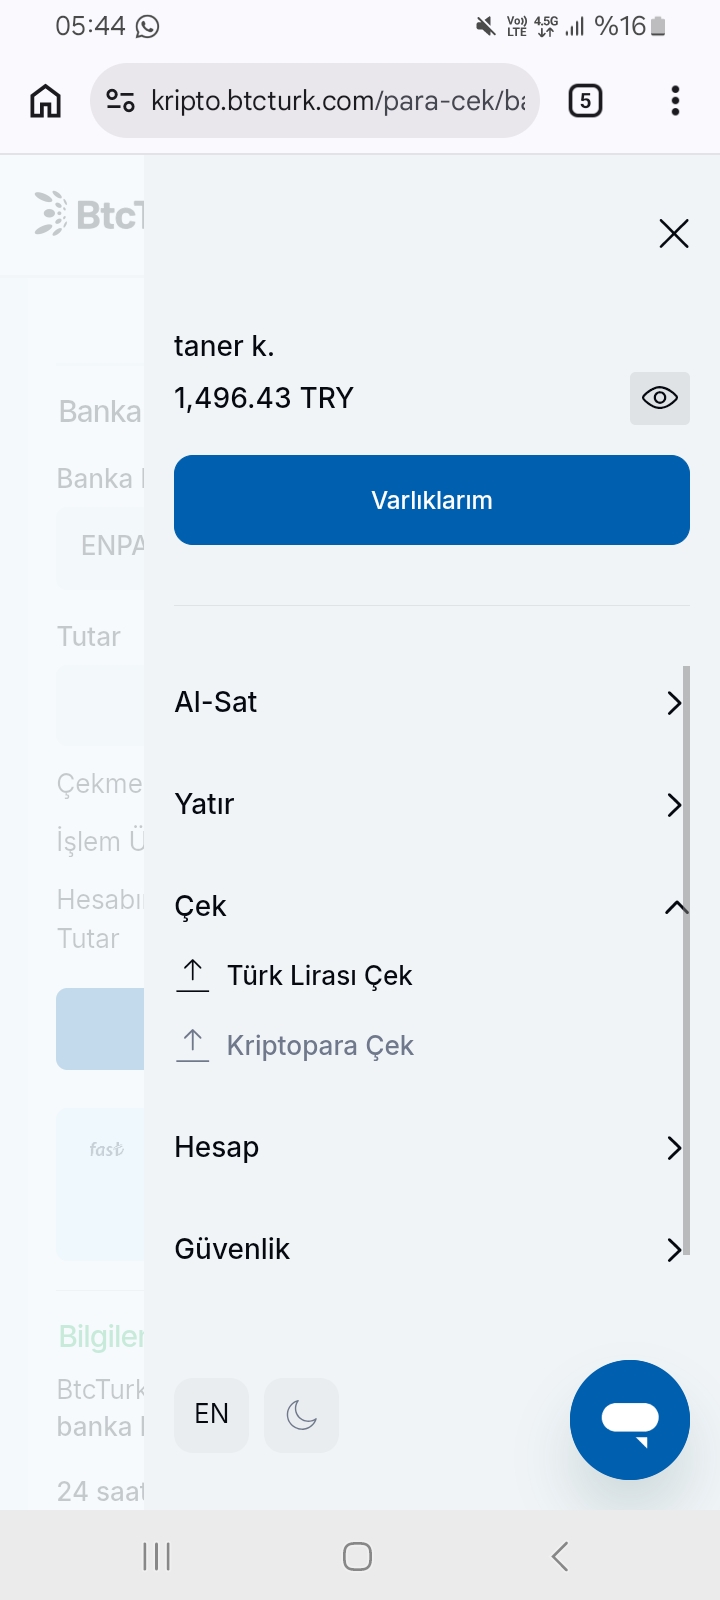
Task: Expand the Yatır deposit section
Action: pos(432,804)
